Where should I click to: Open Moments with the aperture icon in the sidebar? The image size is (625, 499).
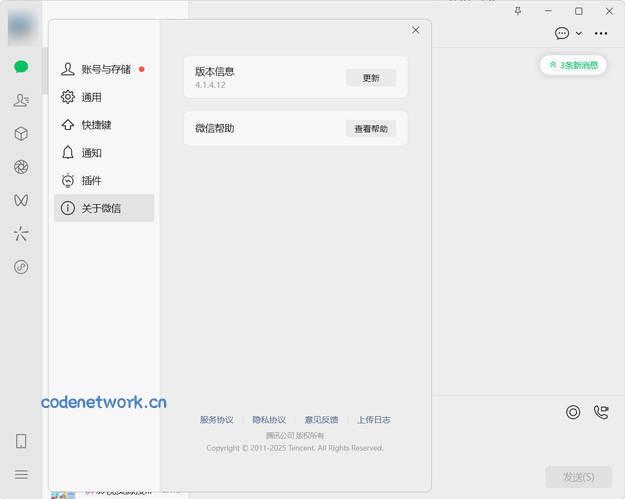tap(21, 167)
